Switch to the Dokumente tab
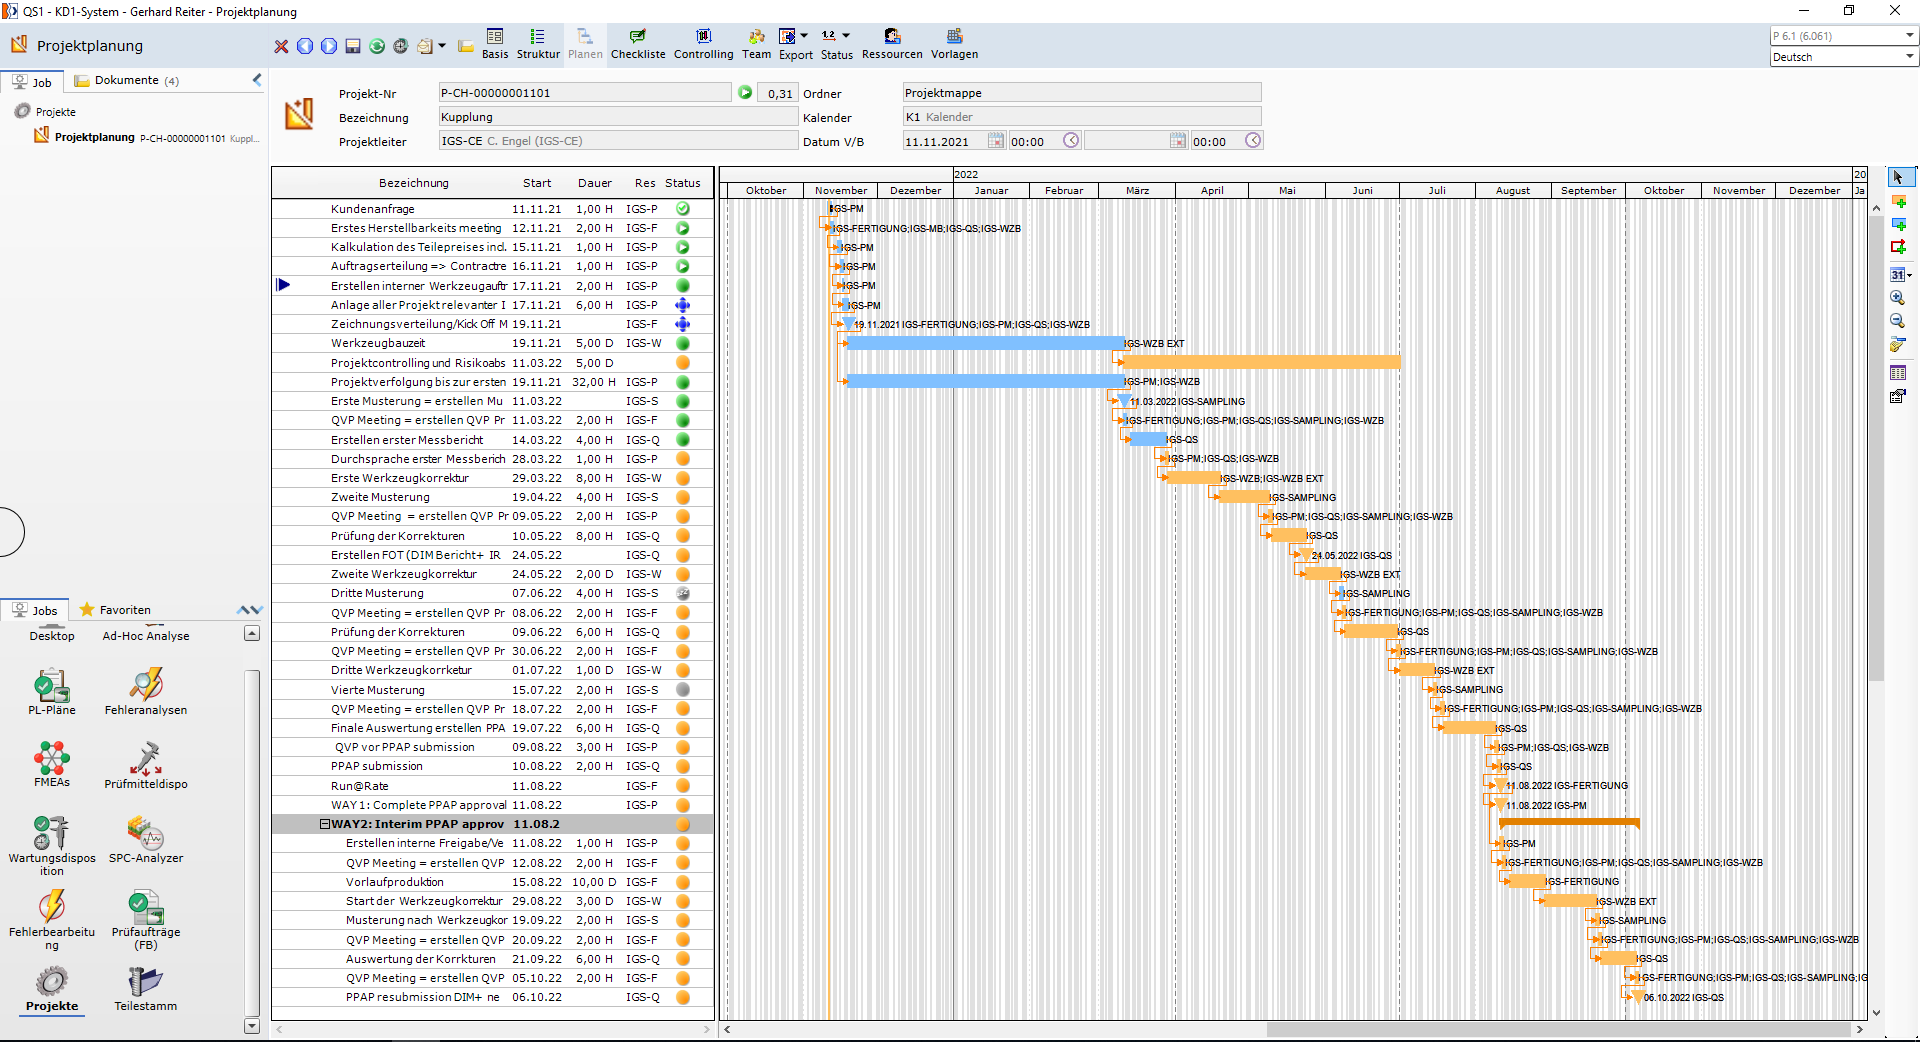This screenshot has height=1042, width=1920. pyautogui.click(x=127, y=81)
